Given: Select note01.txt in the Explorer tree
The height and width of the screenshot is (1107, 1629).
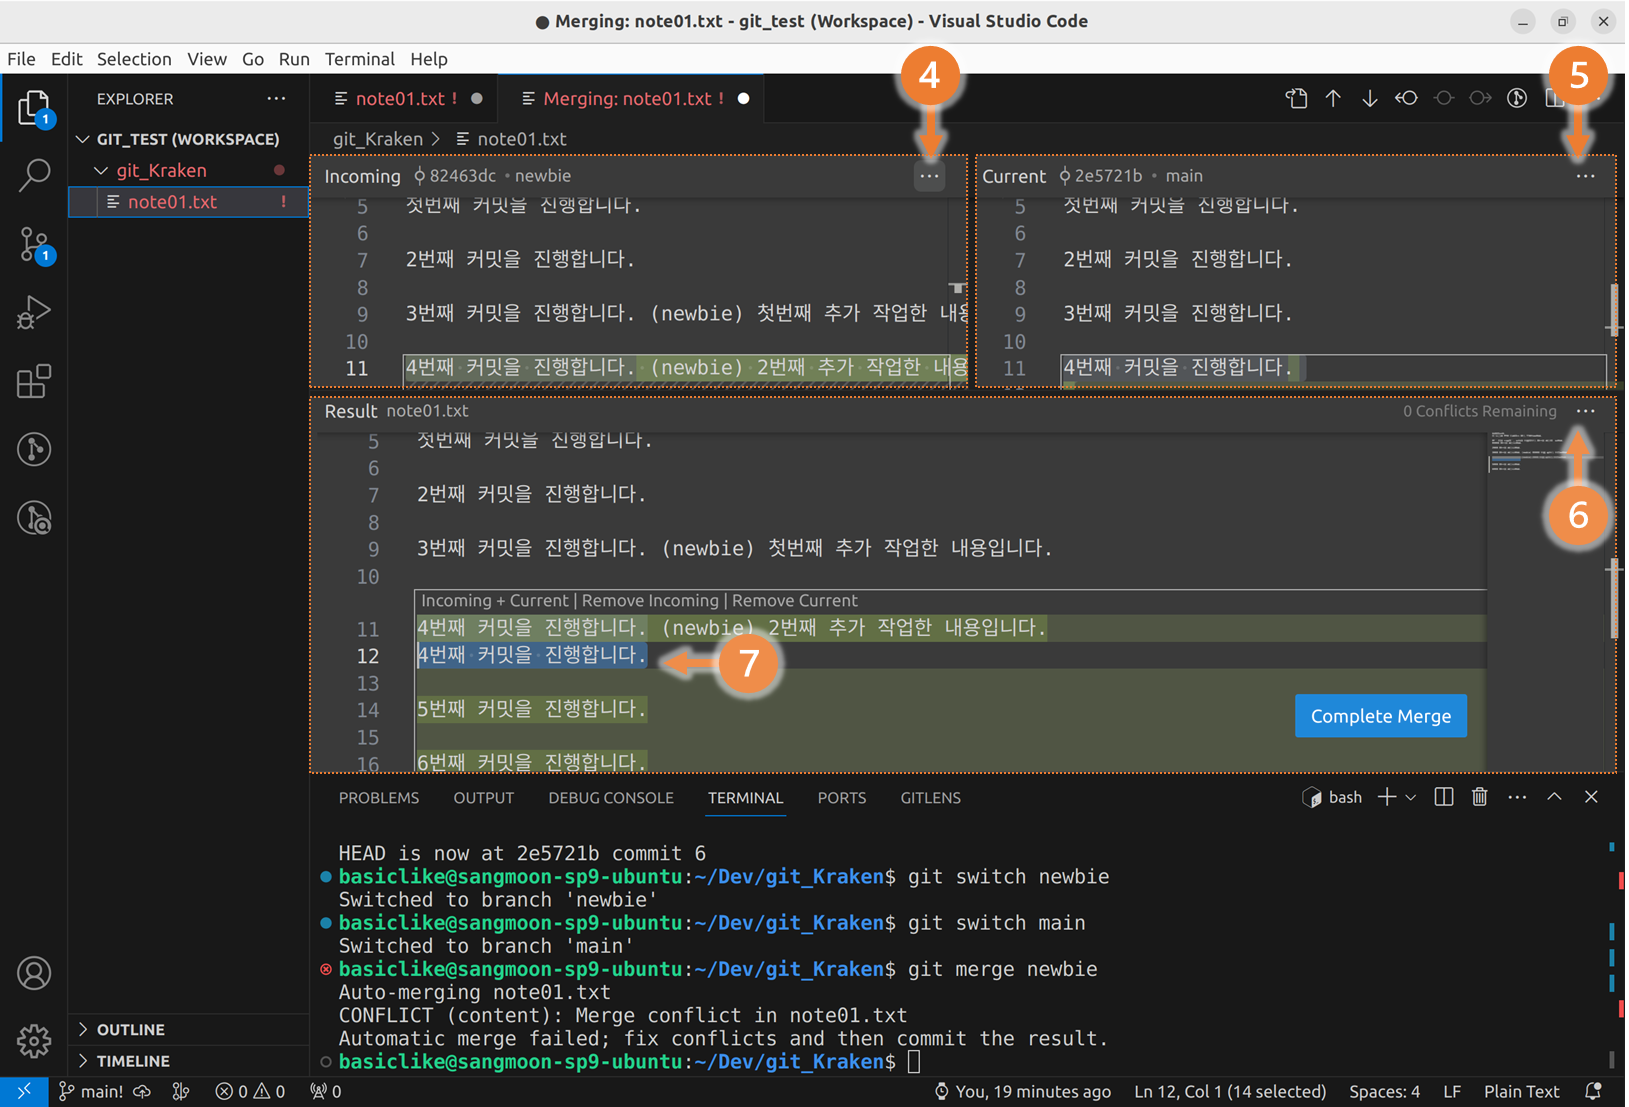Looking at the screenshot, I should tap(188, 202).
